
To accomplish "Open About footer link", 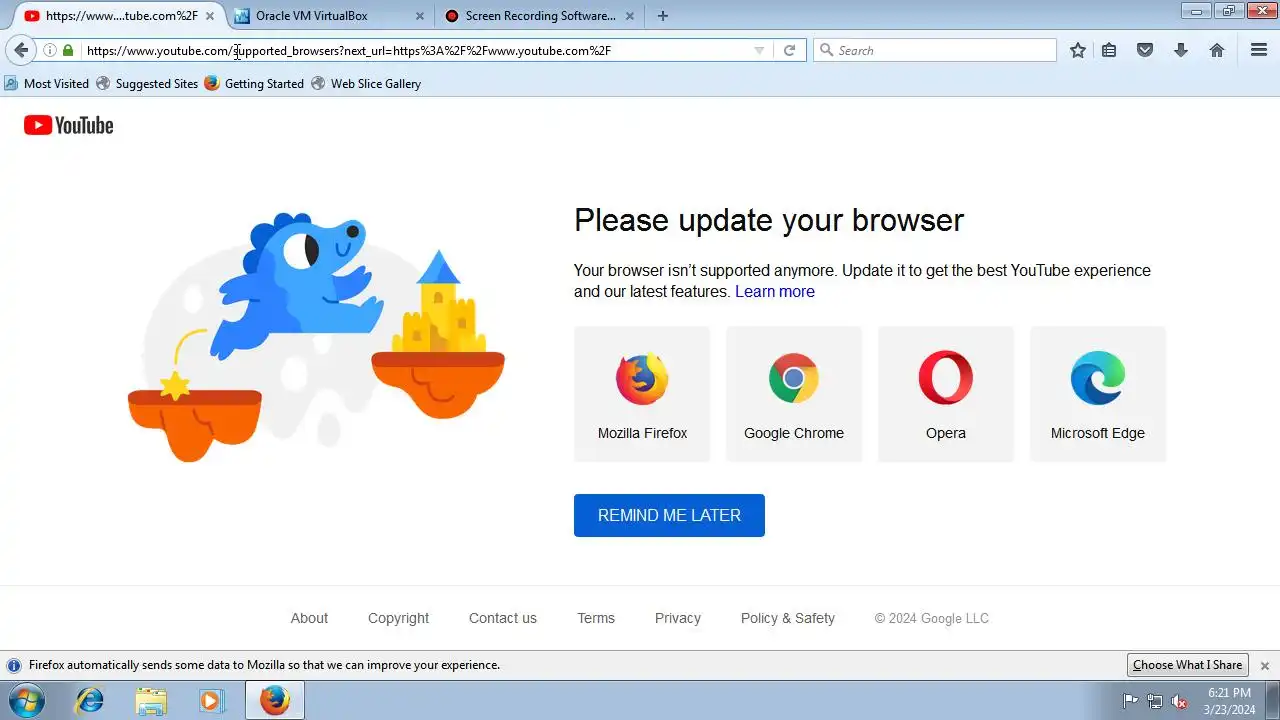I will coord(309,618).
